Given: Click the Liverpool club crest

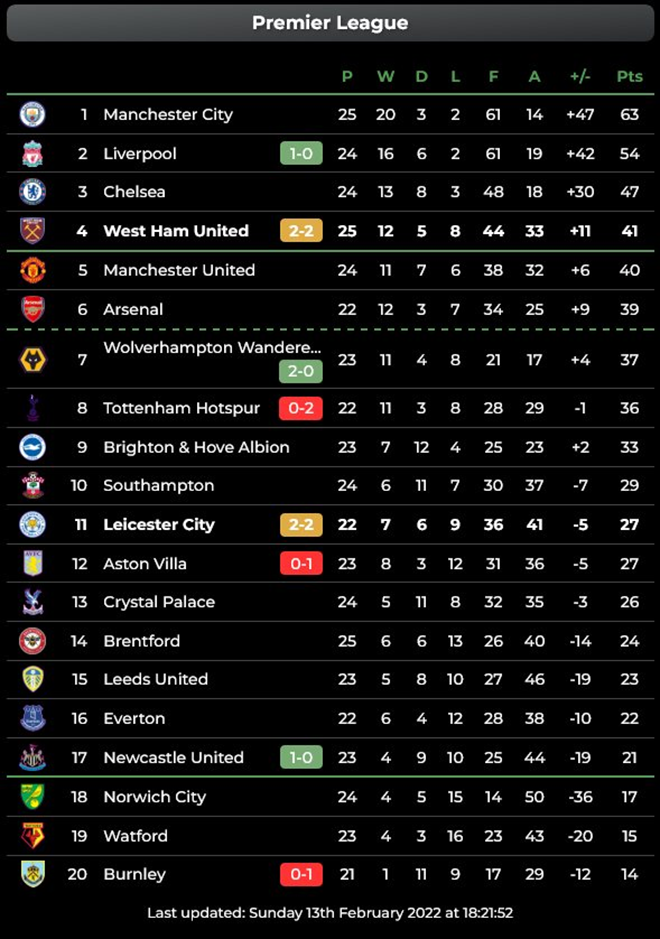Looking at the screenshot, I should (31, 153).
